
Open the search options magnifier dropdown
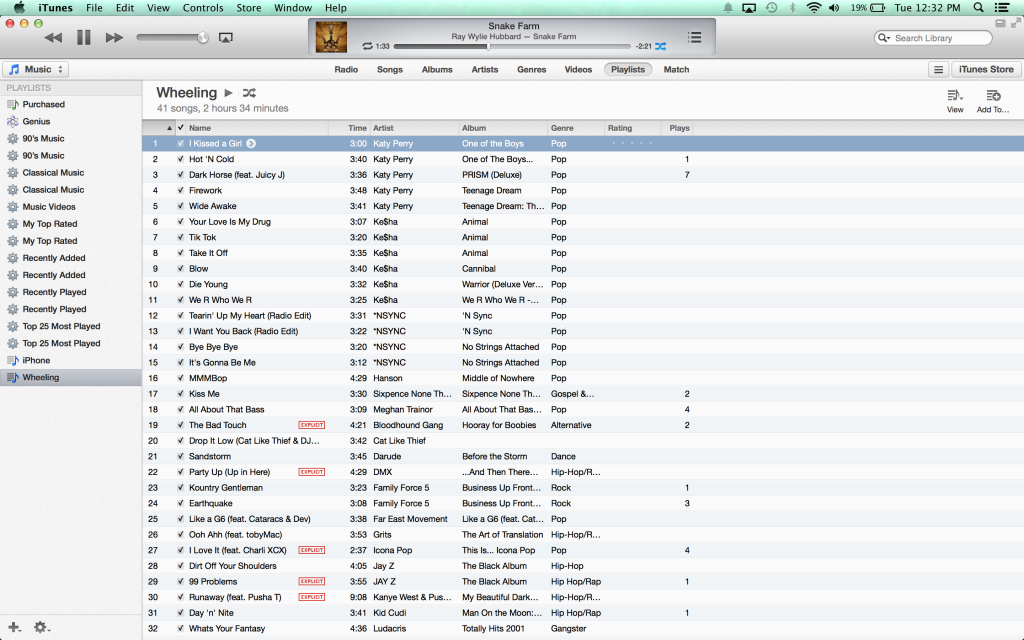coord(884,38)
